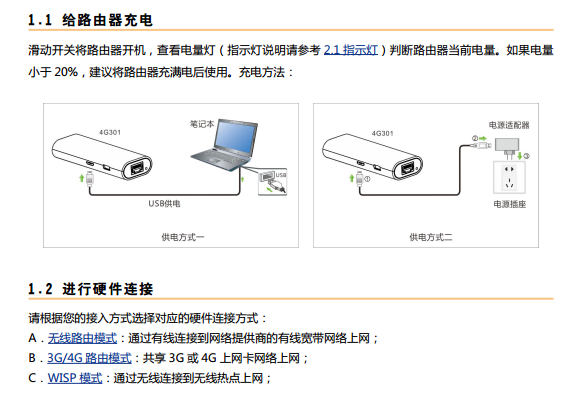Click the 1.2 进行硬件连接 heading
Image resolution: width=565 pixels, height=408 pixels.
pyautogui.click(x=91, y=289)
